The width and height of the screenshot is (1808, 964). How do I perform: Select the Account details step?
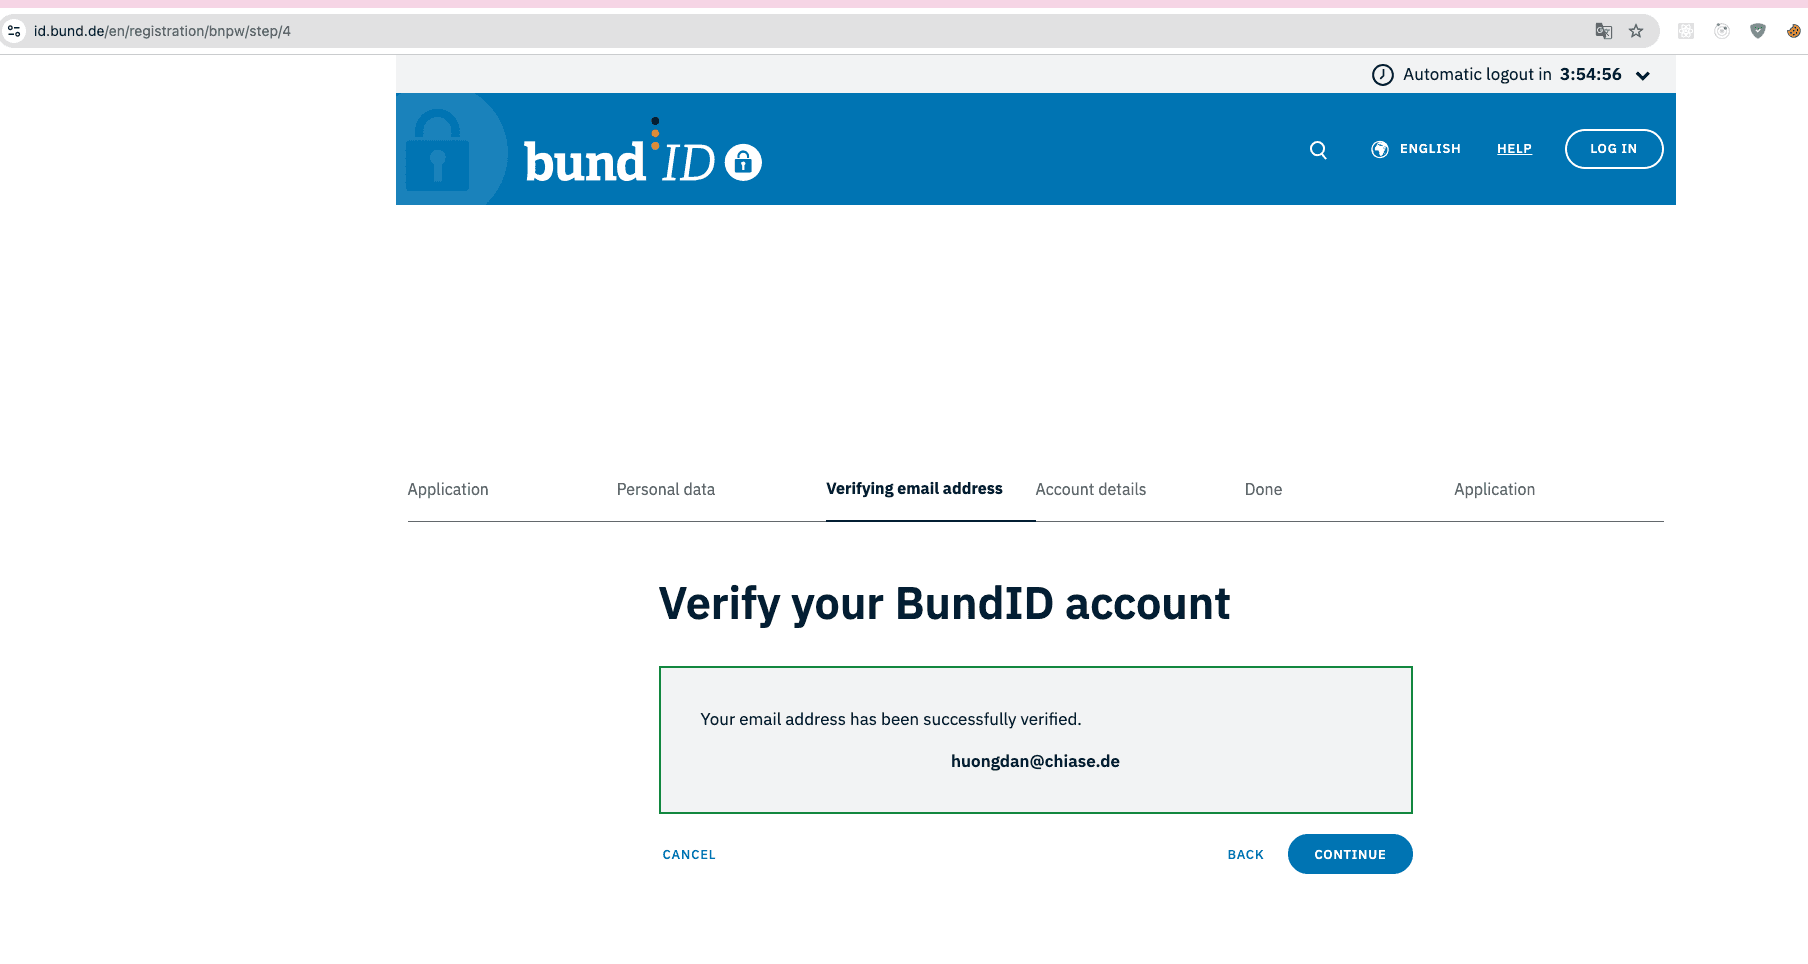1090,489
